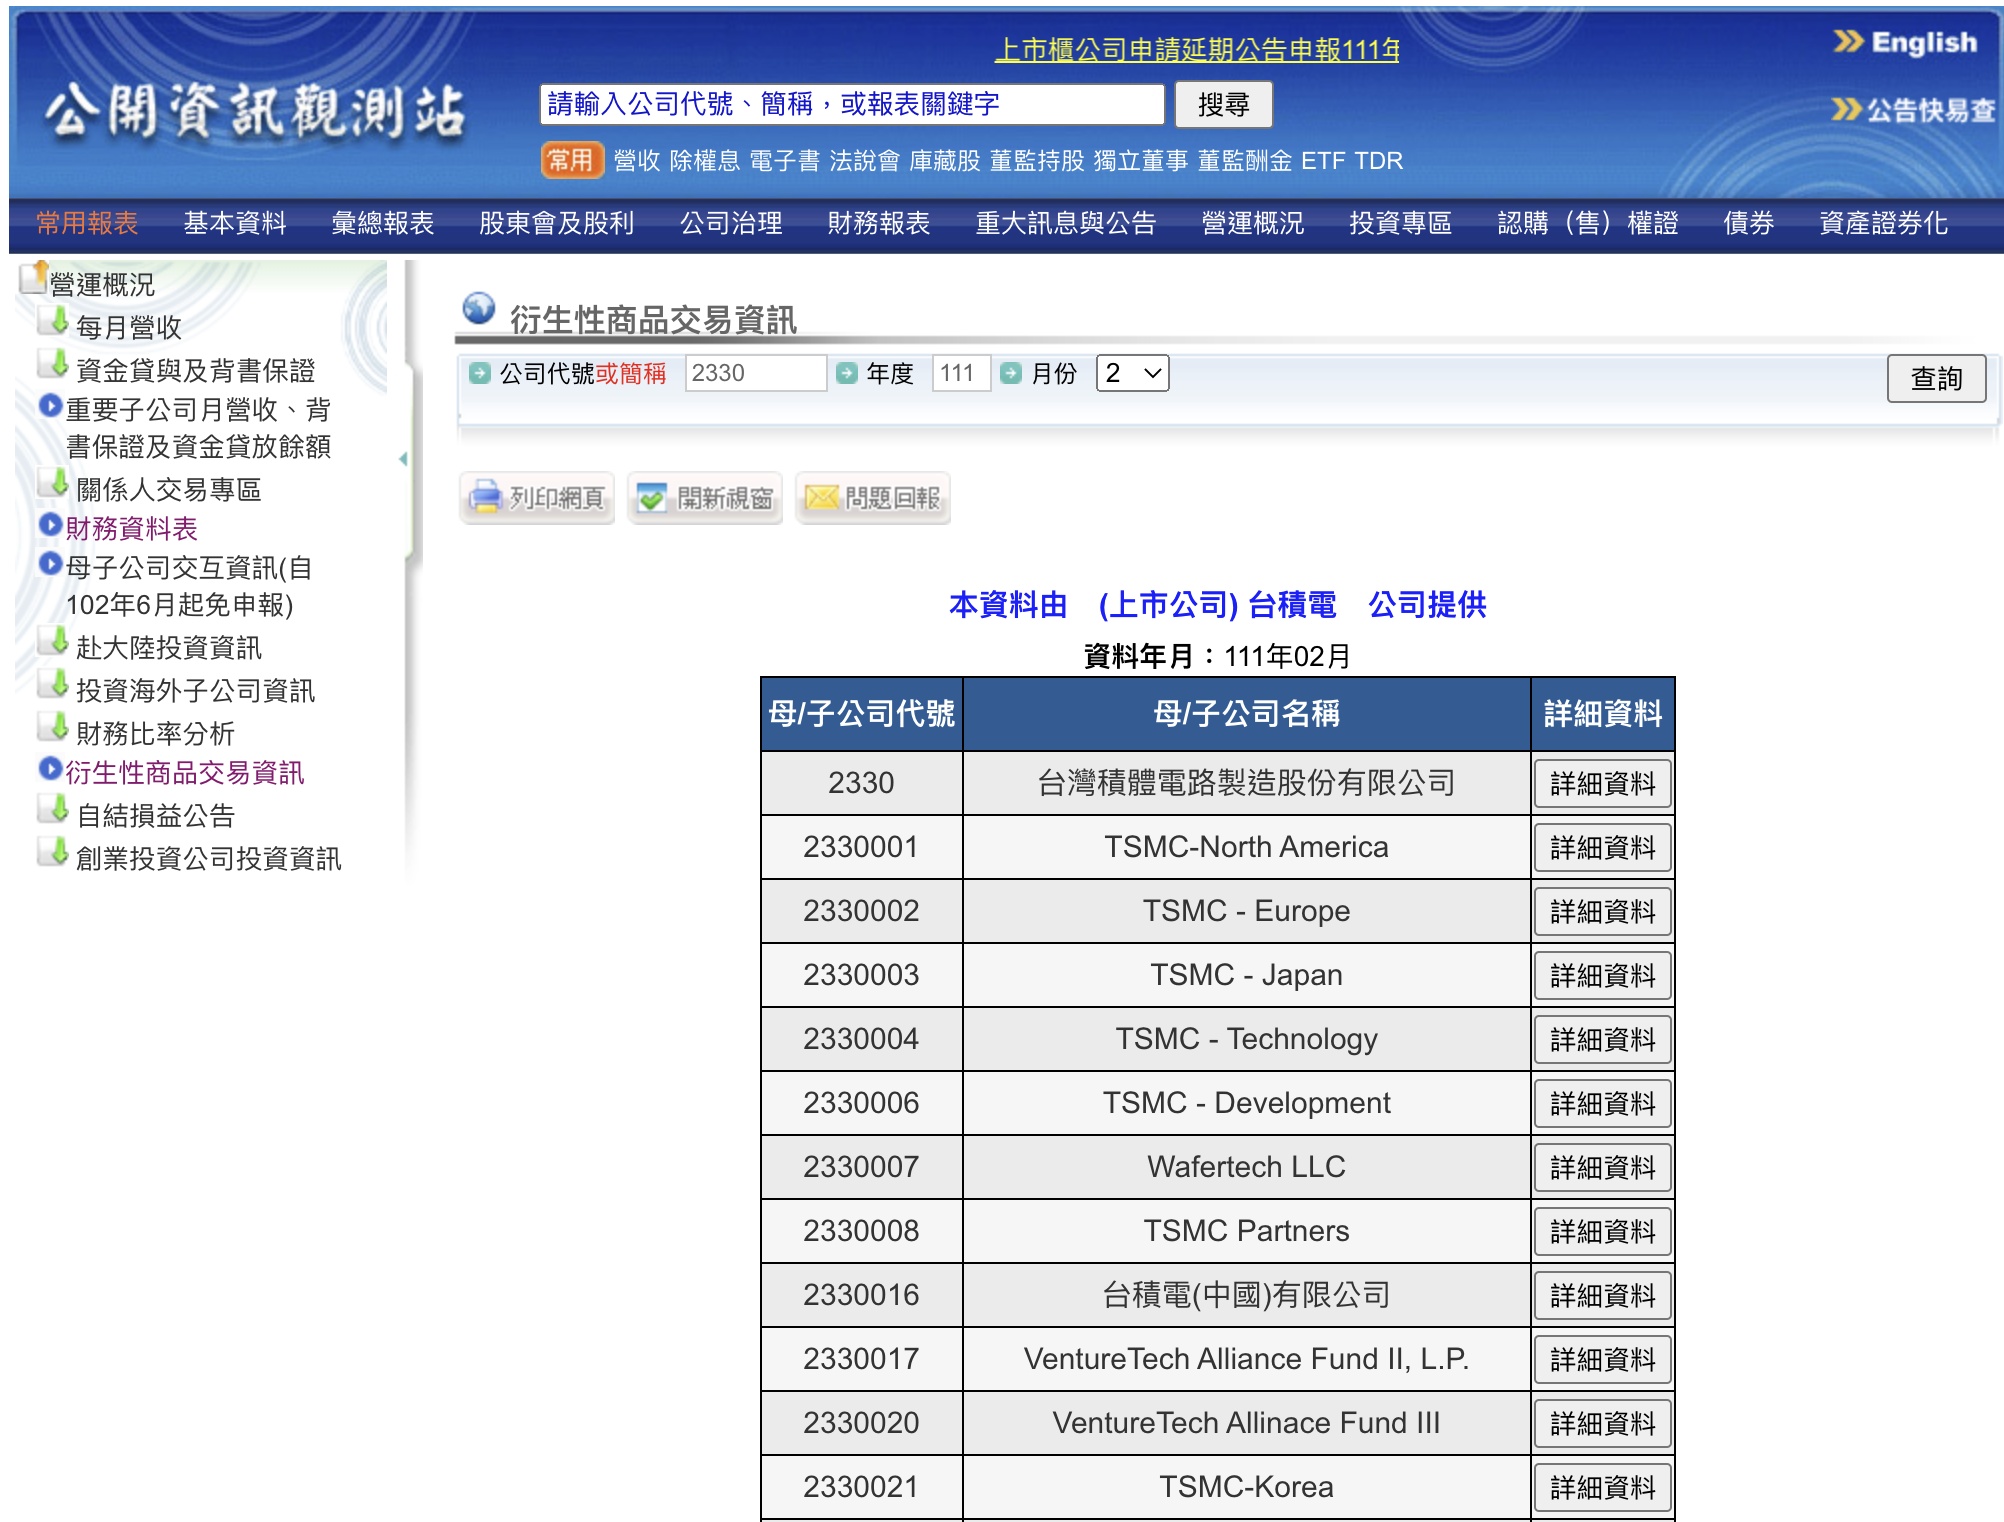Focus the top keyword search field
This screenshot has width=2004, height=1522.
click(852, 104)
